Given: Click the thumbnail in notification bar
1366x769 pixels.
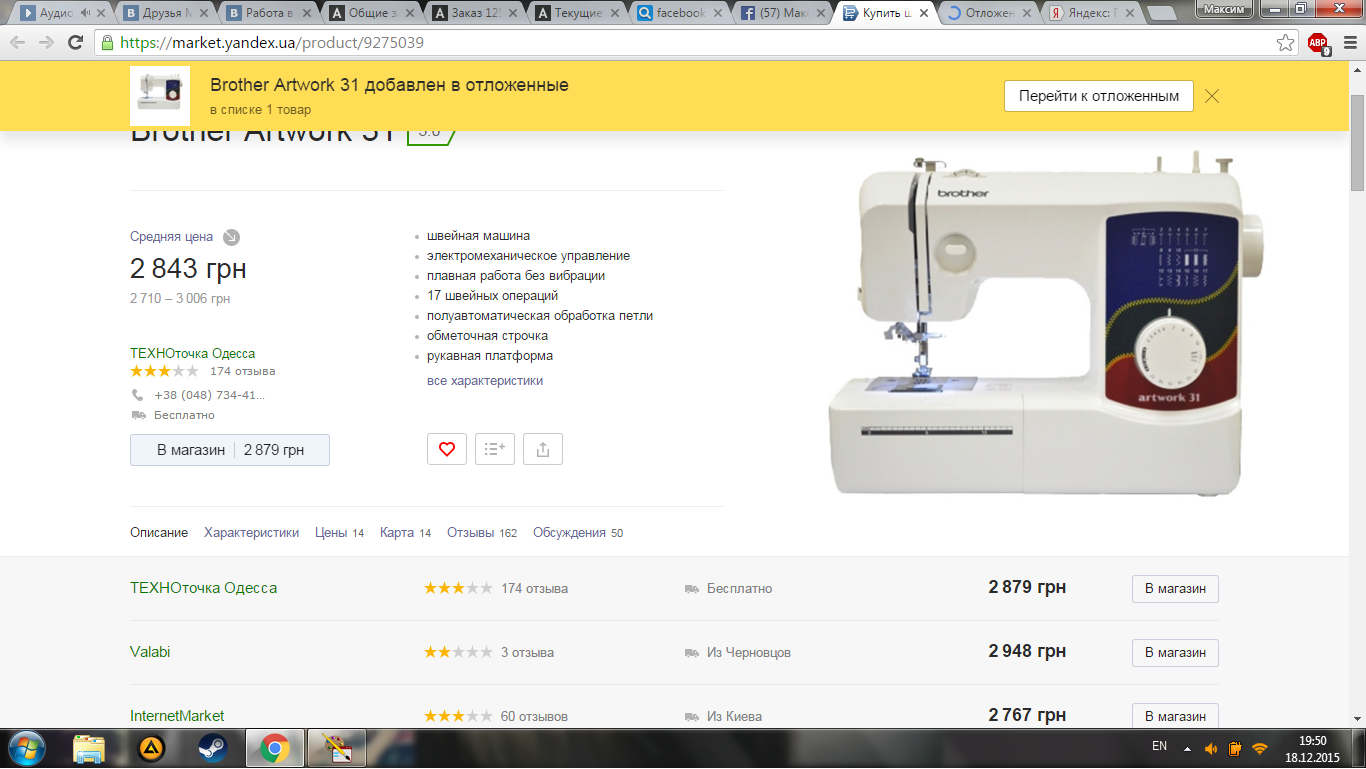Looking at the screenshot, I should click(x=160, y=96).
